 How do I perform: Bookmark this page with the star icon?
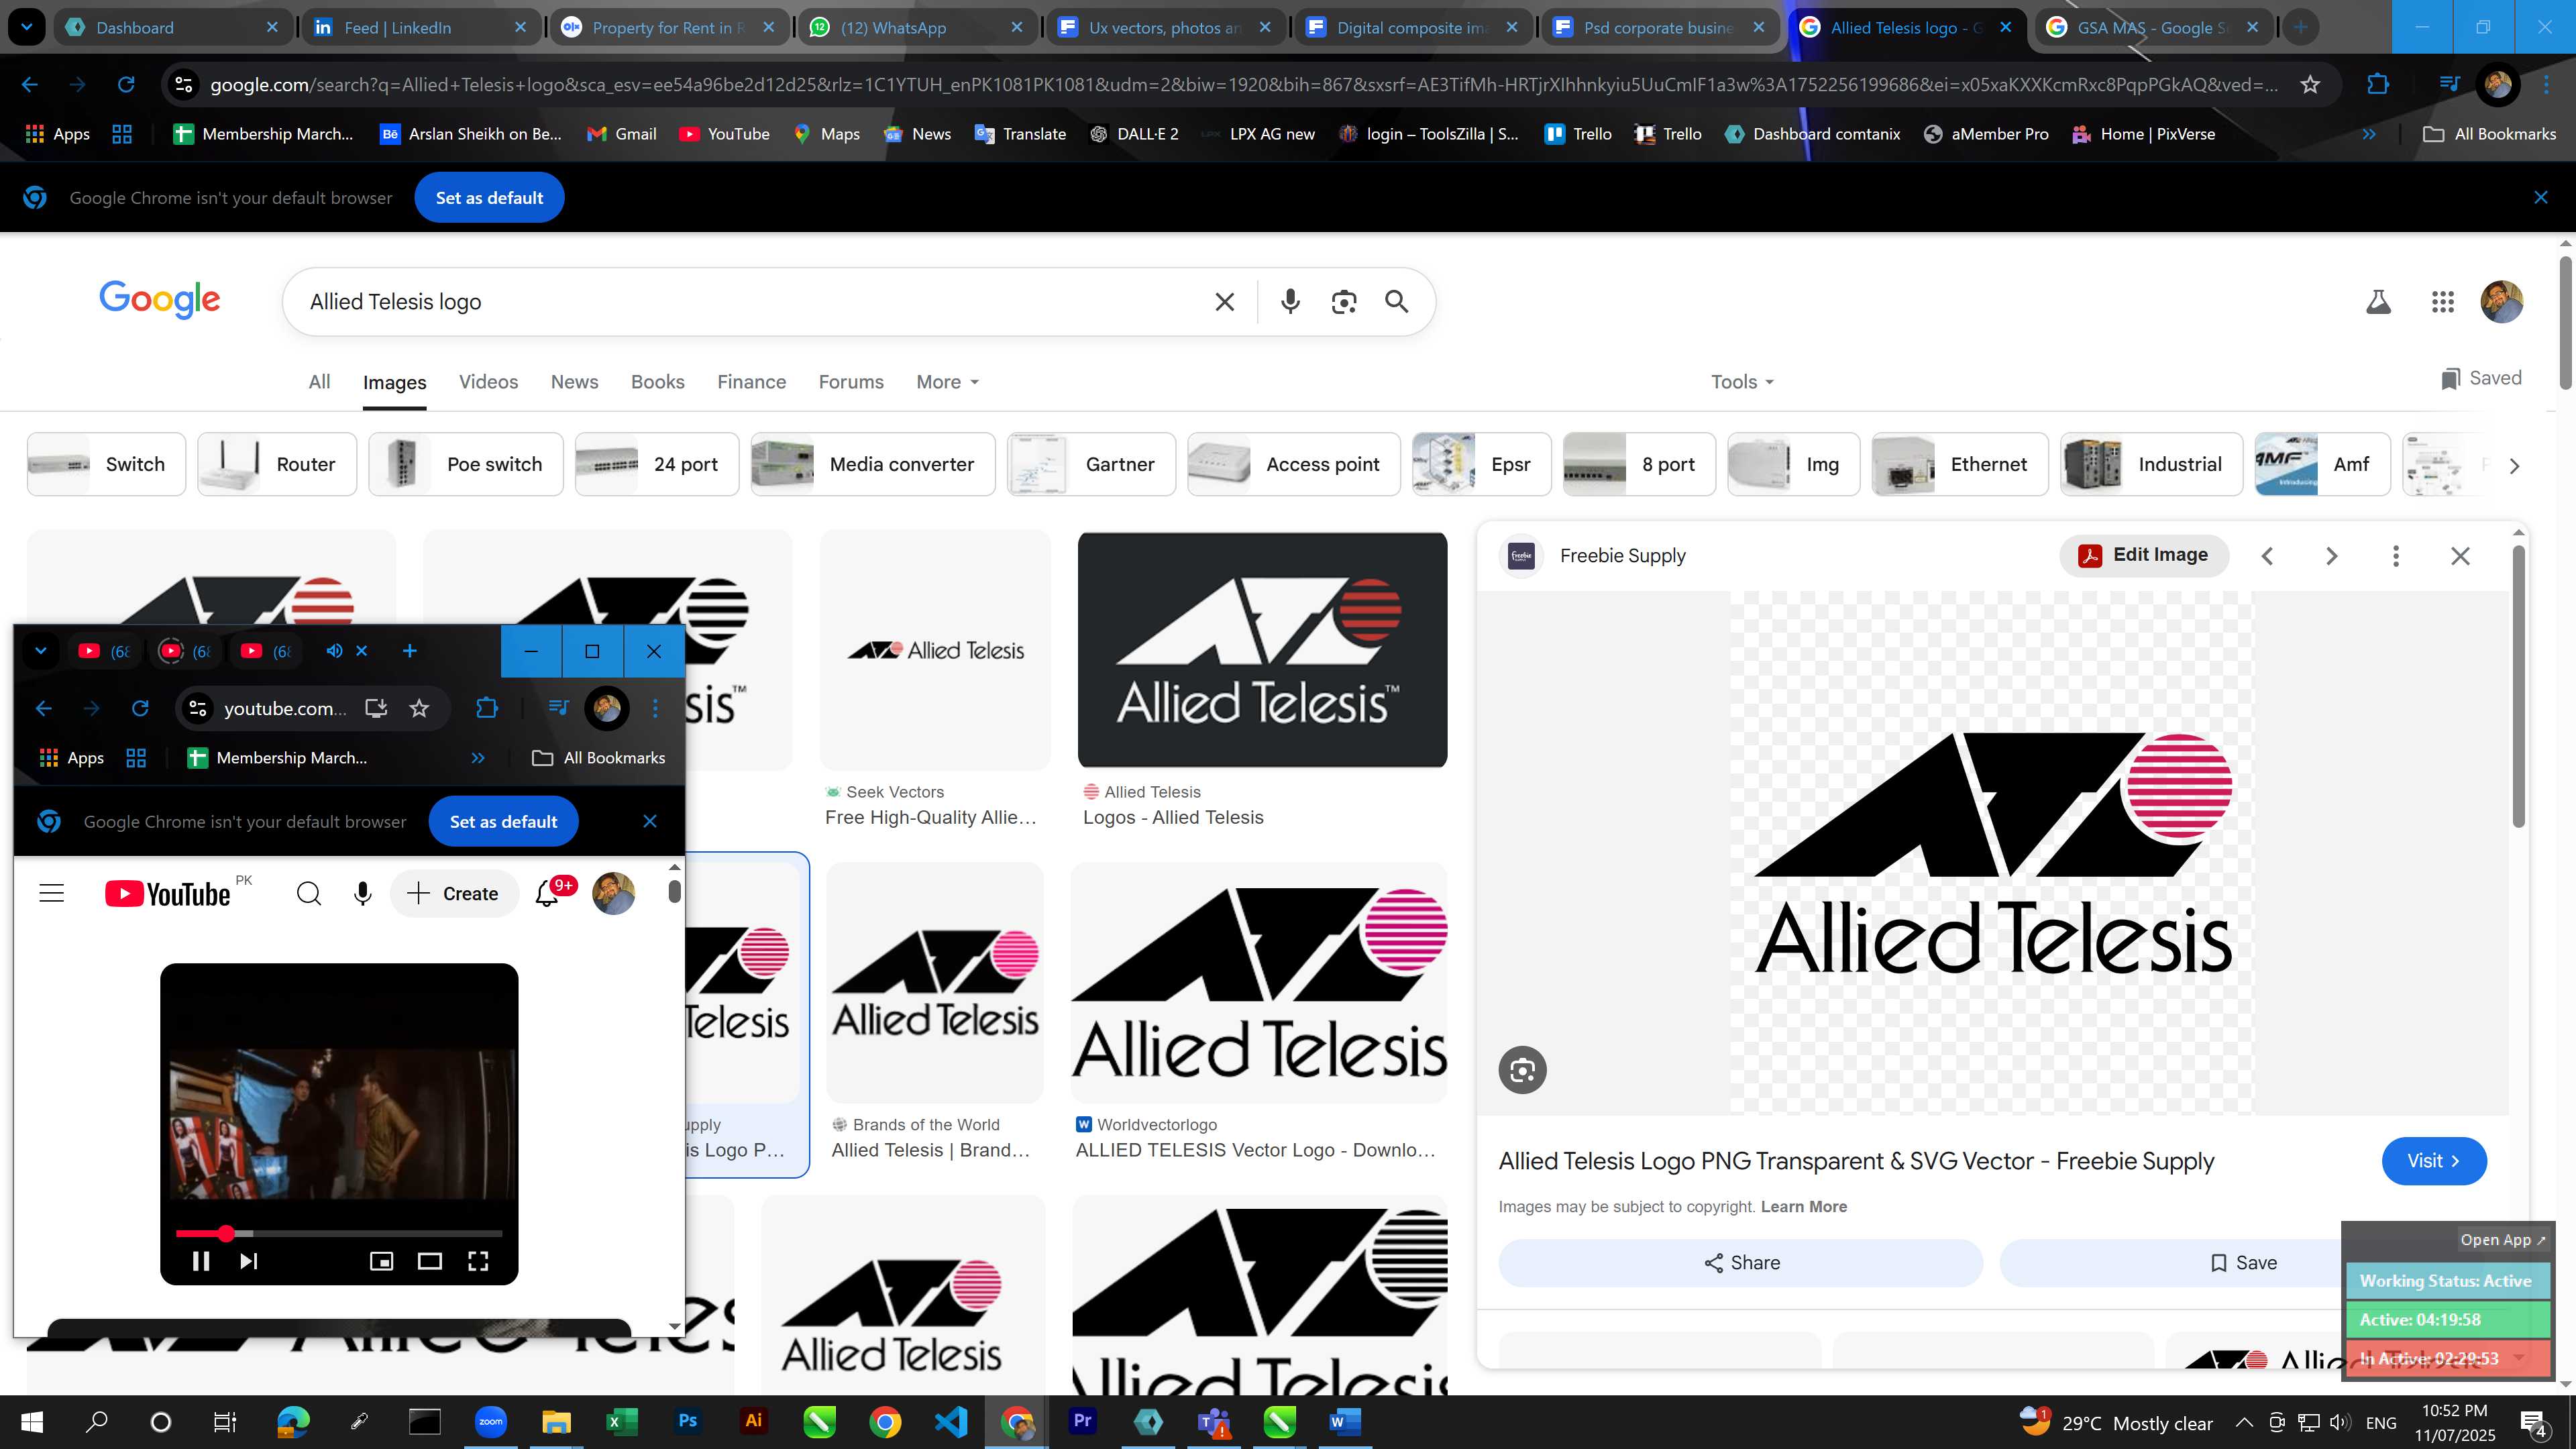(x=2310, y=85)
